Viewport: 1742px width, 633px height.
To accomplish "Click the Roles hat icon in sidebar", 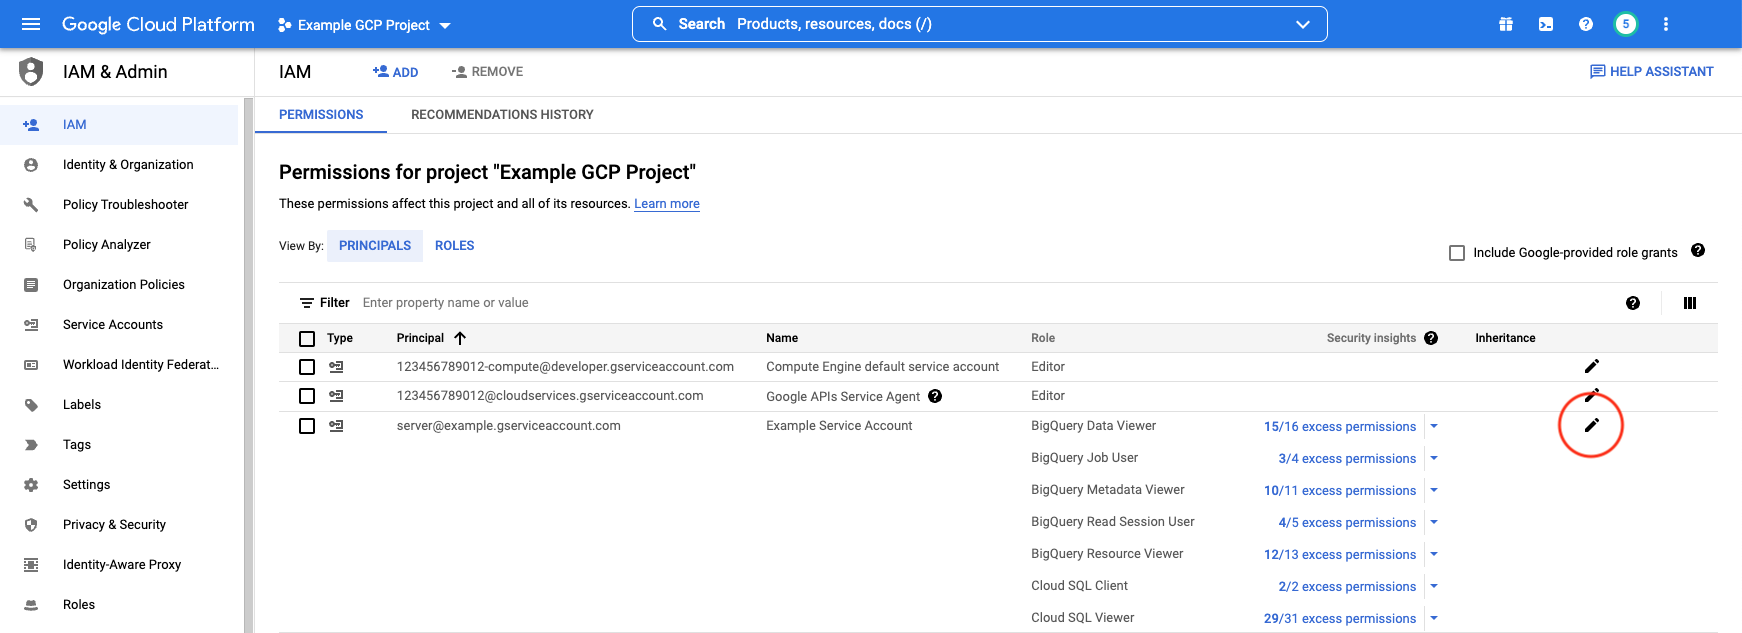I will (31, 604).
